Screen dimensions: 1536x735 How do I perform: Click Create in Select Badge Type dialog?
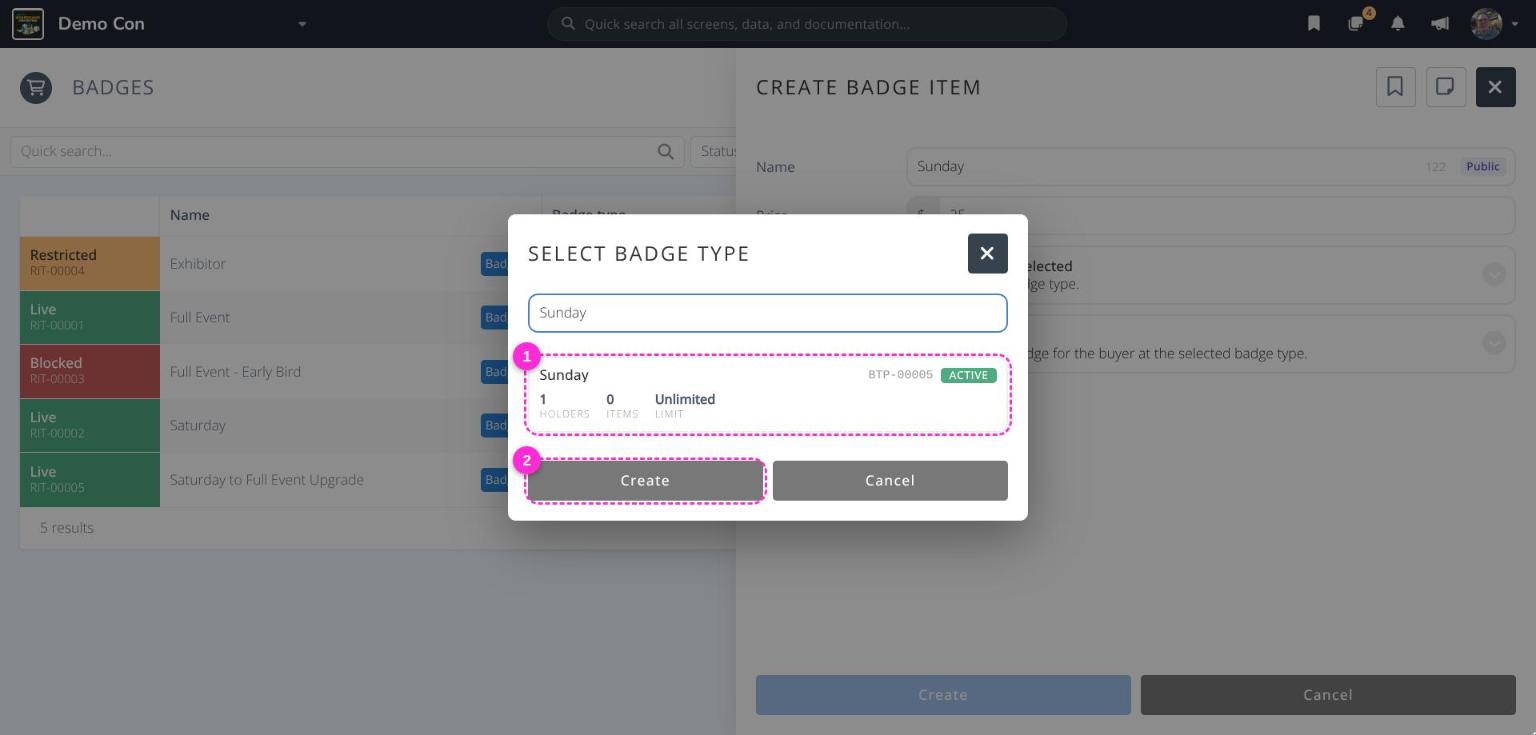pos(645,481)
